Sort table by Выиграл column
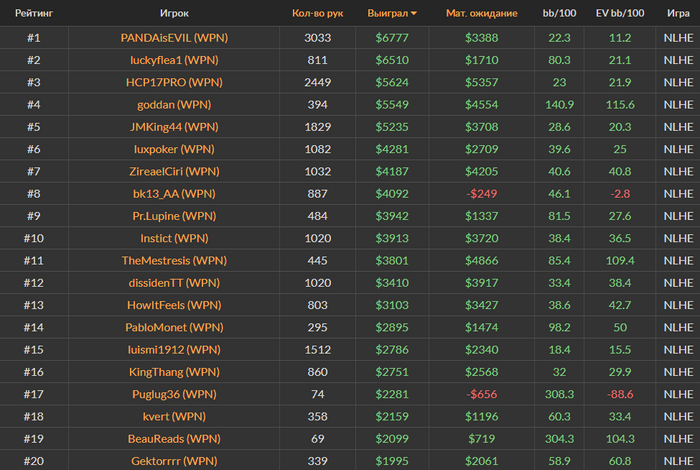 pos(388,13)
